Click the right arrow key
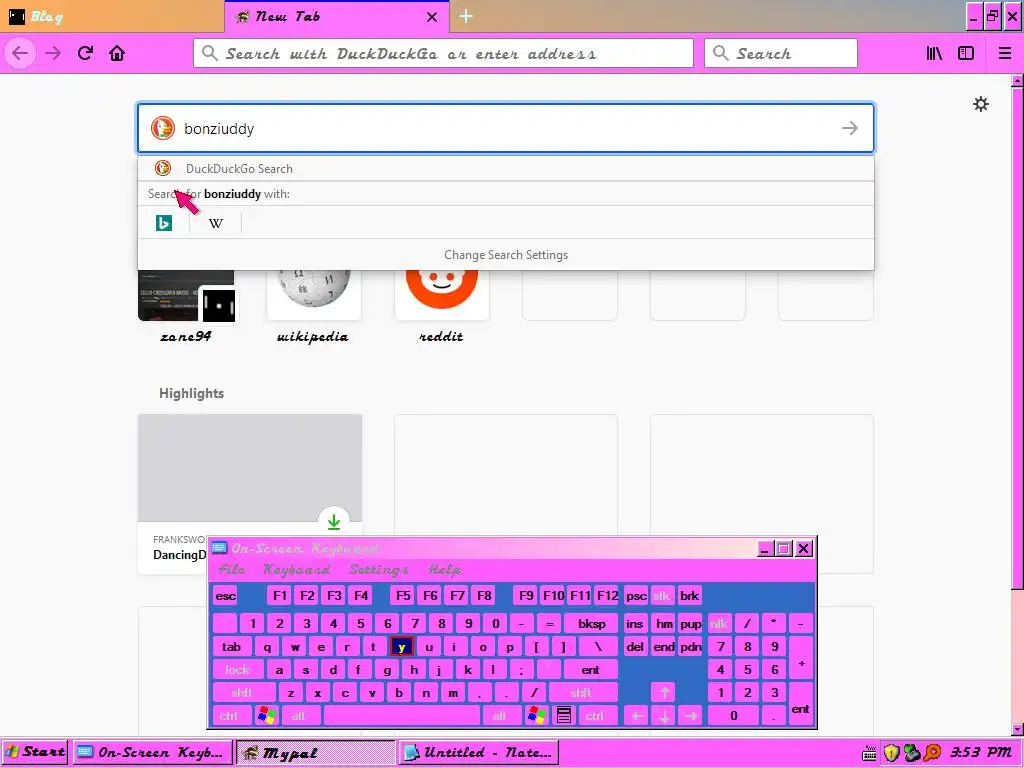Screen dimensions: 1024x768 tap(691, 716)
